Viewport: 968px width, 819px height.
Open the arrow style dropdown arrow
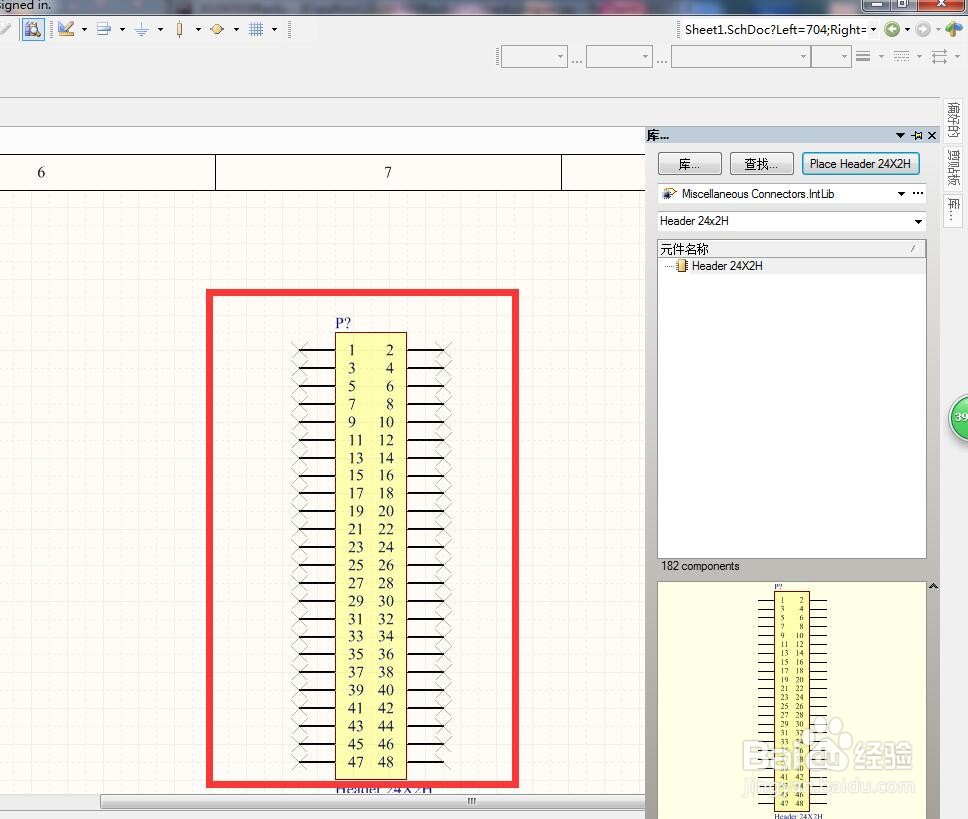click(x=958, y=57)
